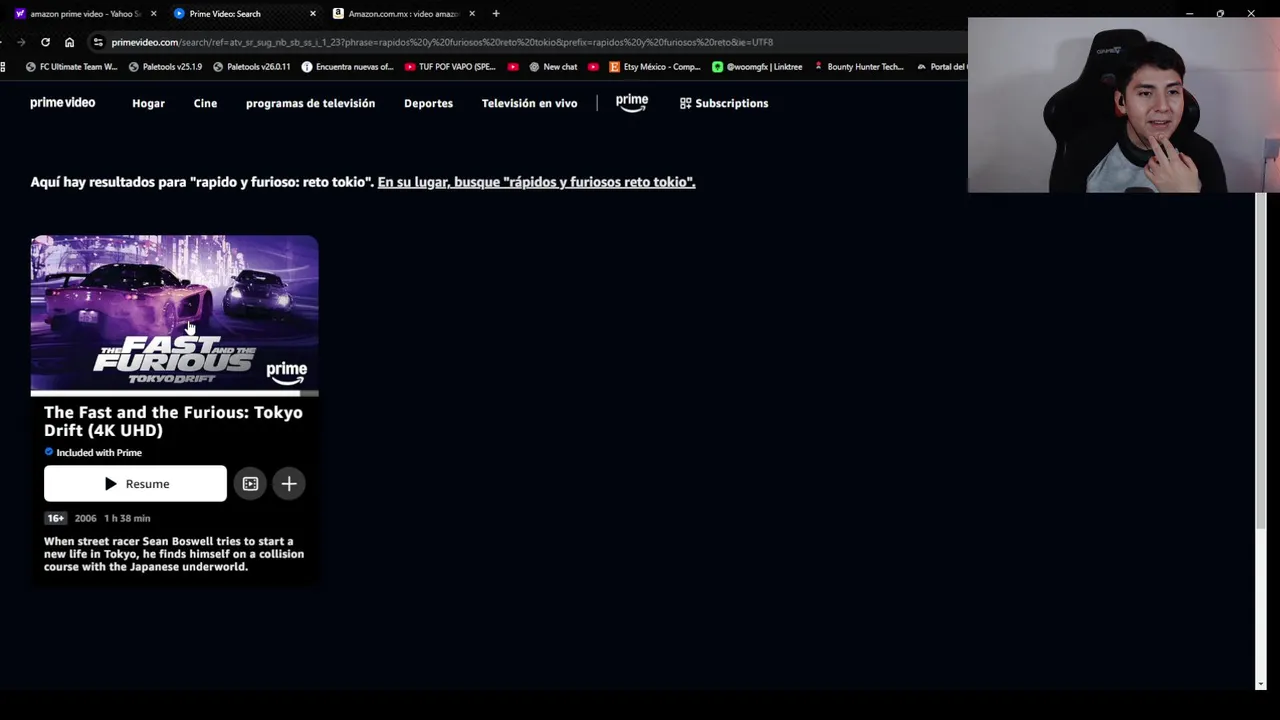Reload the page with the refresh icon

click(x=45, y=42)
